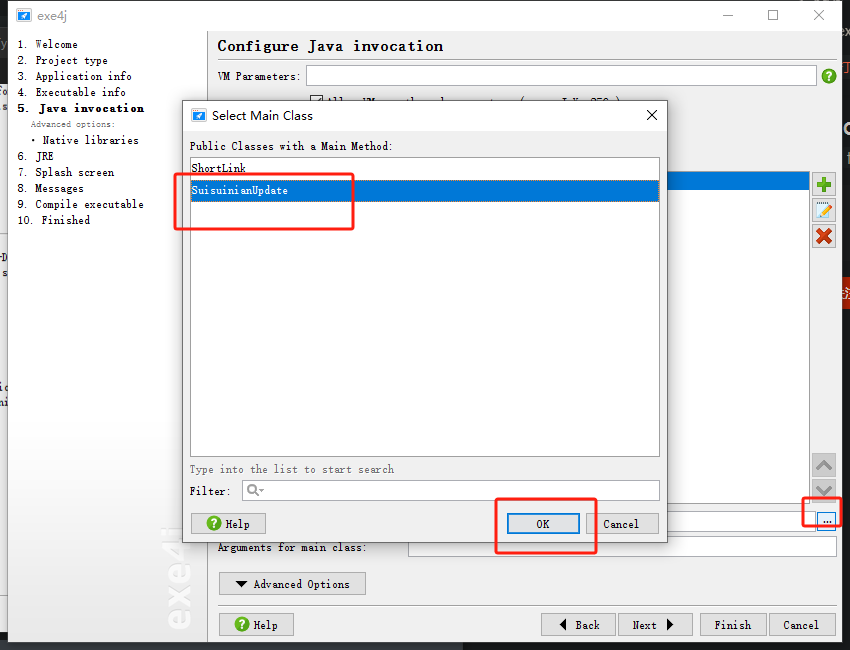Select SuisuinianUpdate in the class list
Screen dimensions: 850x650
[x=240, y=190]
